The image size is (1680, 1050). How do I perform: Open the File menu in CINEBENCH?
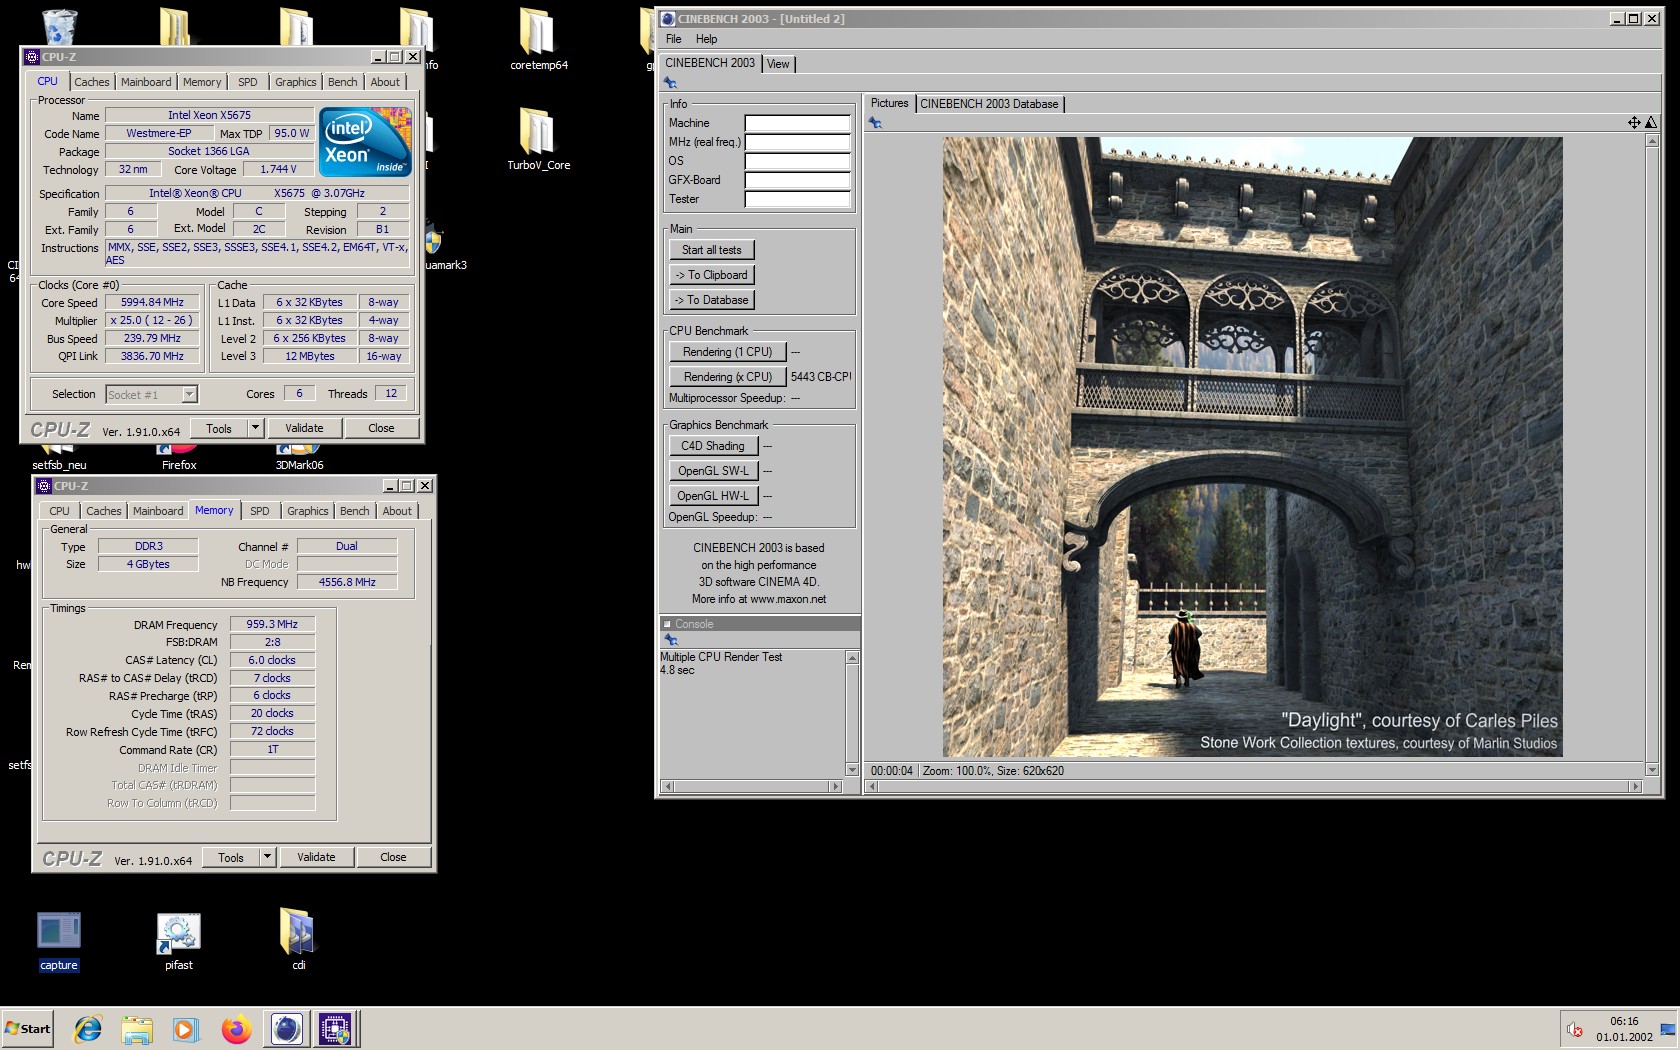coord(673,39)
